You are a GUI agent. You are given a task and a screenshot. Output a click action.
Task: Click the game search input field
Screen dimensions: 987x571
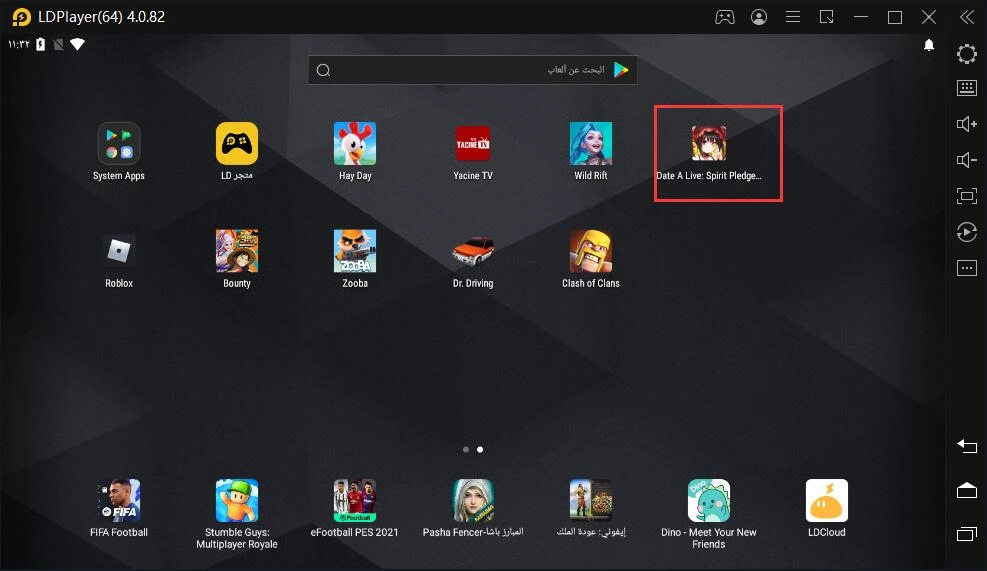pyautogui.click(x=472, y=70)
